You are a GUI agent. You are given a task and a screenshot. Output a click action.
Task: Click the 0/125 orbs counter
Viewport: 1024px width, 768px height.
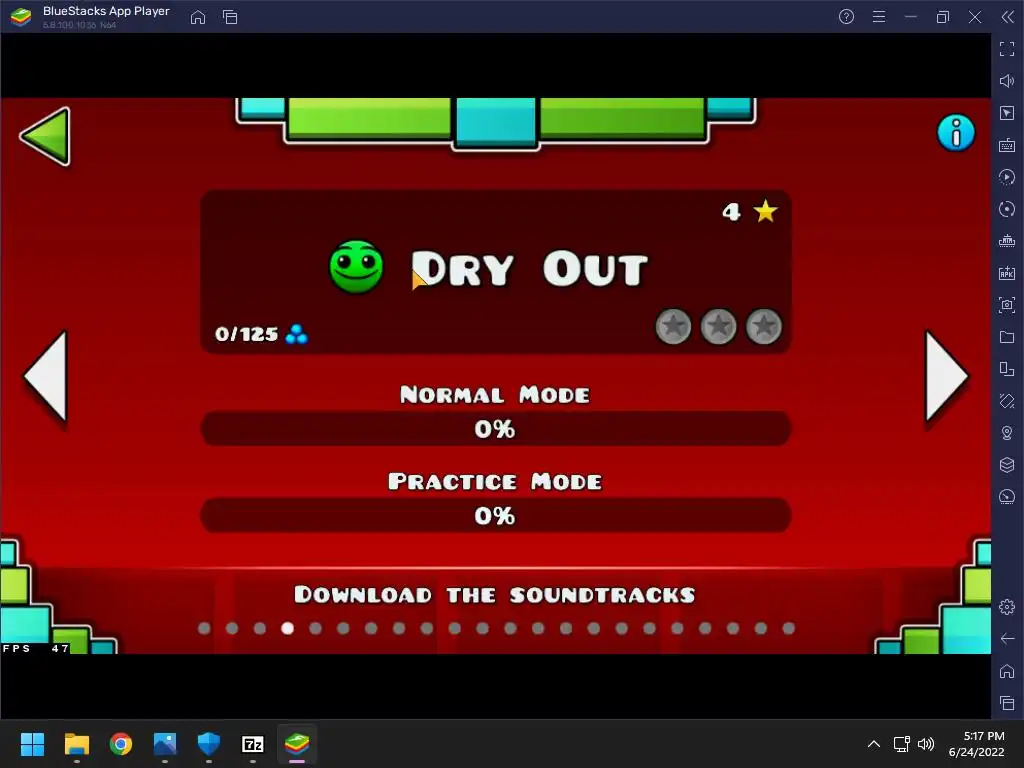(x=246, y=334)
